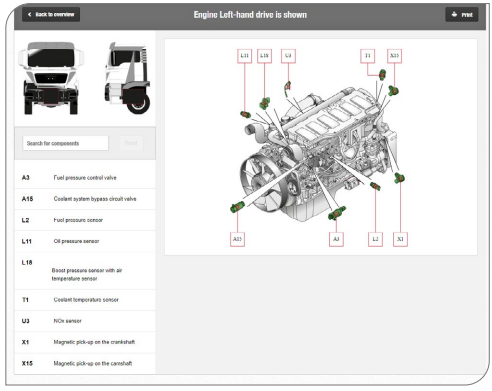
Task: Click the green L18 boost pressure sensor icon
Action: [265, 103]
